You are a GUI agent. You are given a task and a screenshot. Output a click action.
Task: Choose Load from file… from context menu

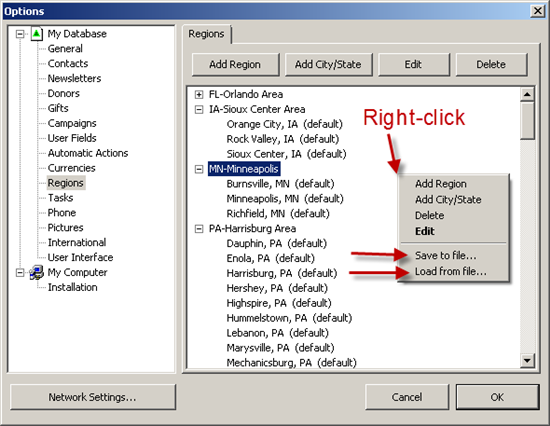(451, 271)
